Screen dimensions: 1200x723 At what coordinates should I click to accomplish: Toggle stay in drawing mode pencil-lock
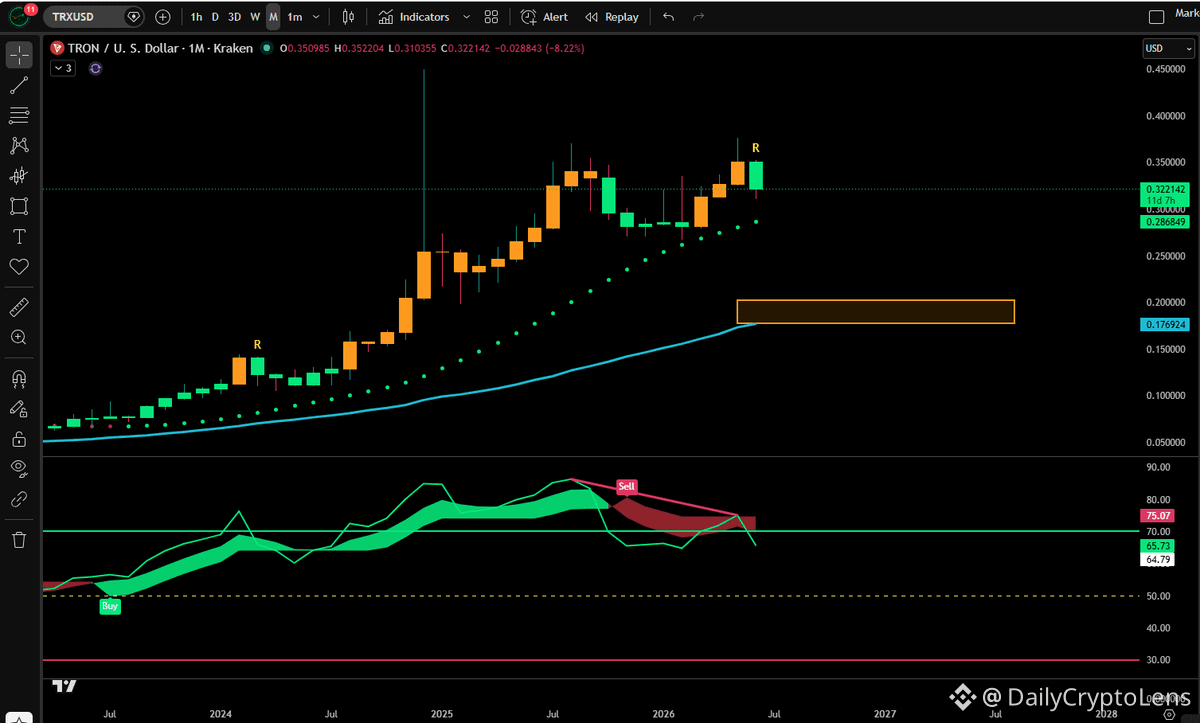coord(19,408)
